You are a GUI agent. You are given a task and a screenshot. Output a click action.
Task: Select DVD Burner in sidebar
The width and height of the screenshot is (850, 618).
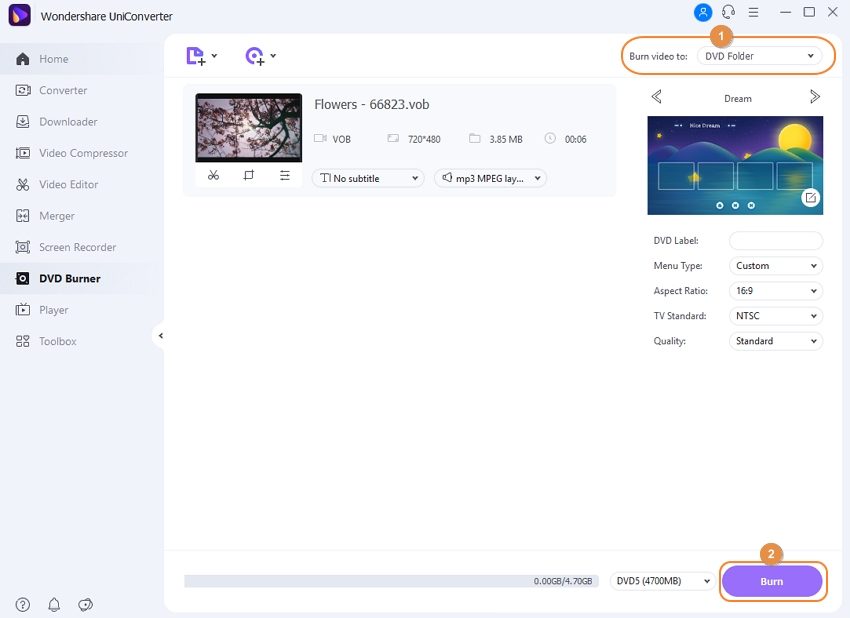pyautogui.click(x=81, y=279)
